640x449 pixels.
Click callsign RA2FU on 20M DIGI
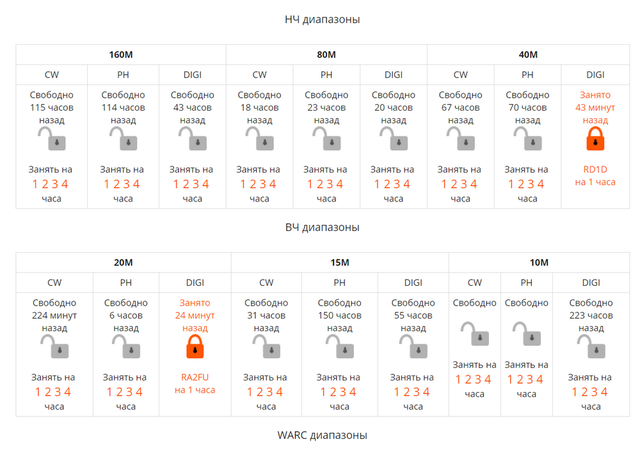pos(195,377)
